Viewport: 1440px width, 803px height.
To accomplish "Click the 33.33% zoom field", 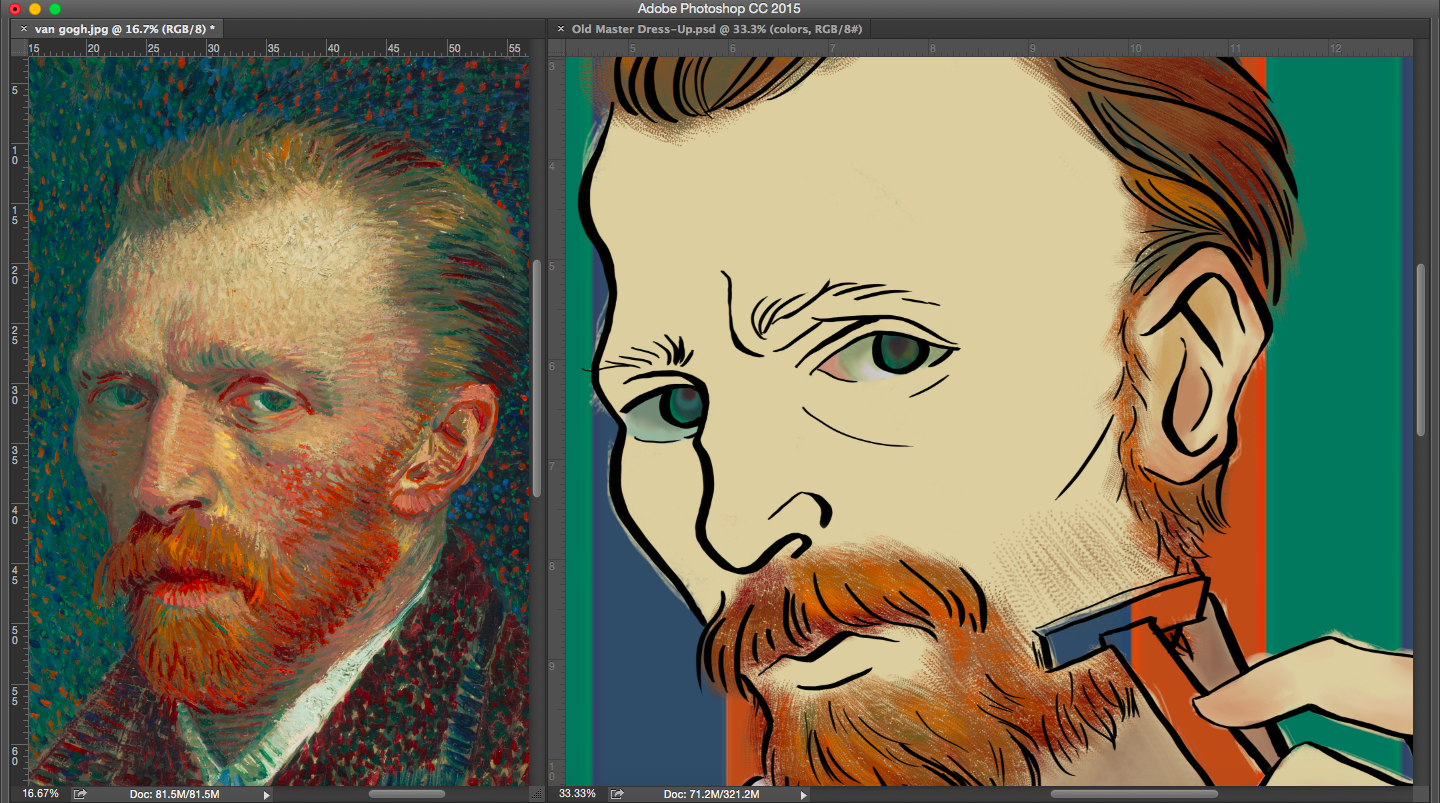I will point(577,794).
